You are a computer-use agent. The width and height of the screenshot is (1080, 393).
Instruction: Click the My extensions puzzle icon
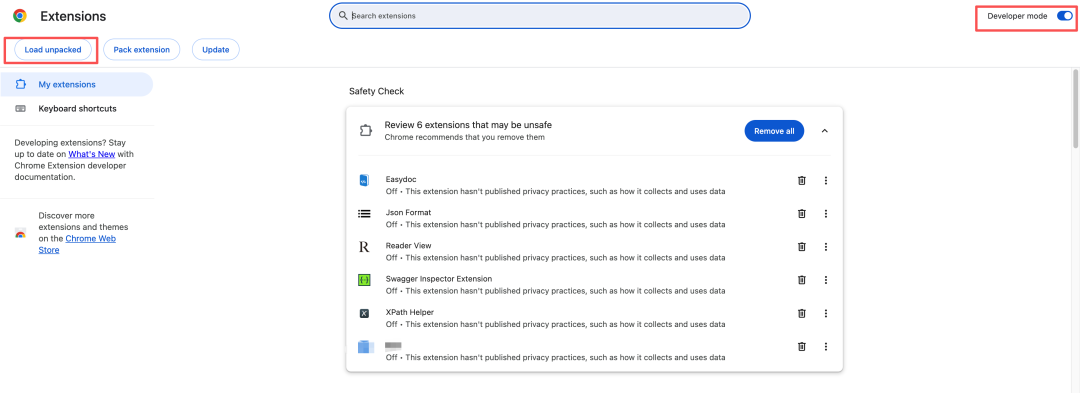21,85
